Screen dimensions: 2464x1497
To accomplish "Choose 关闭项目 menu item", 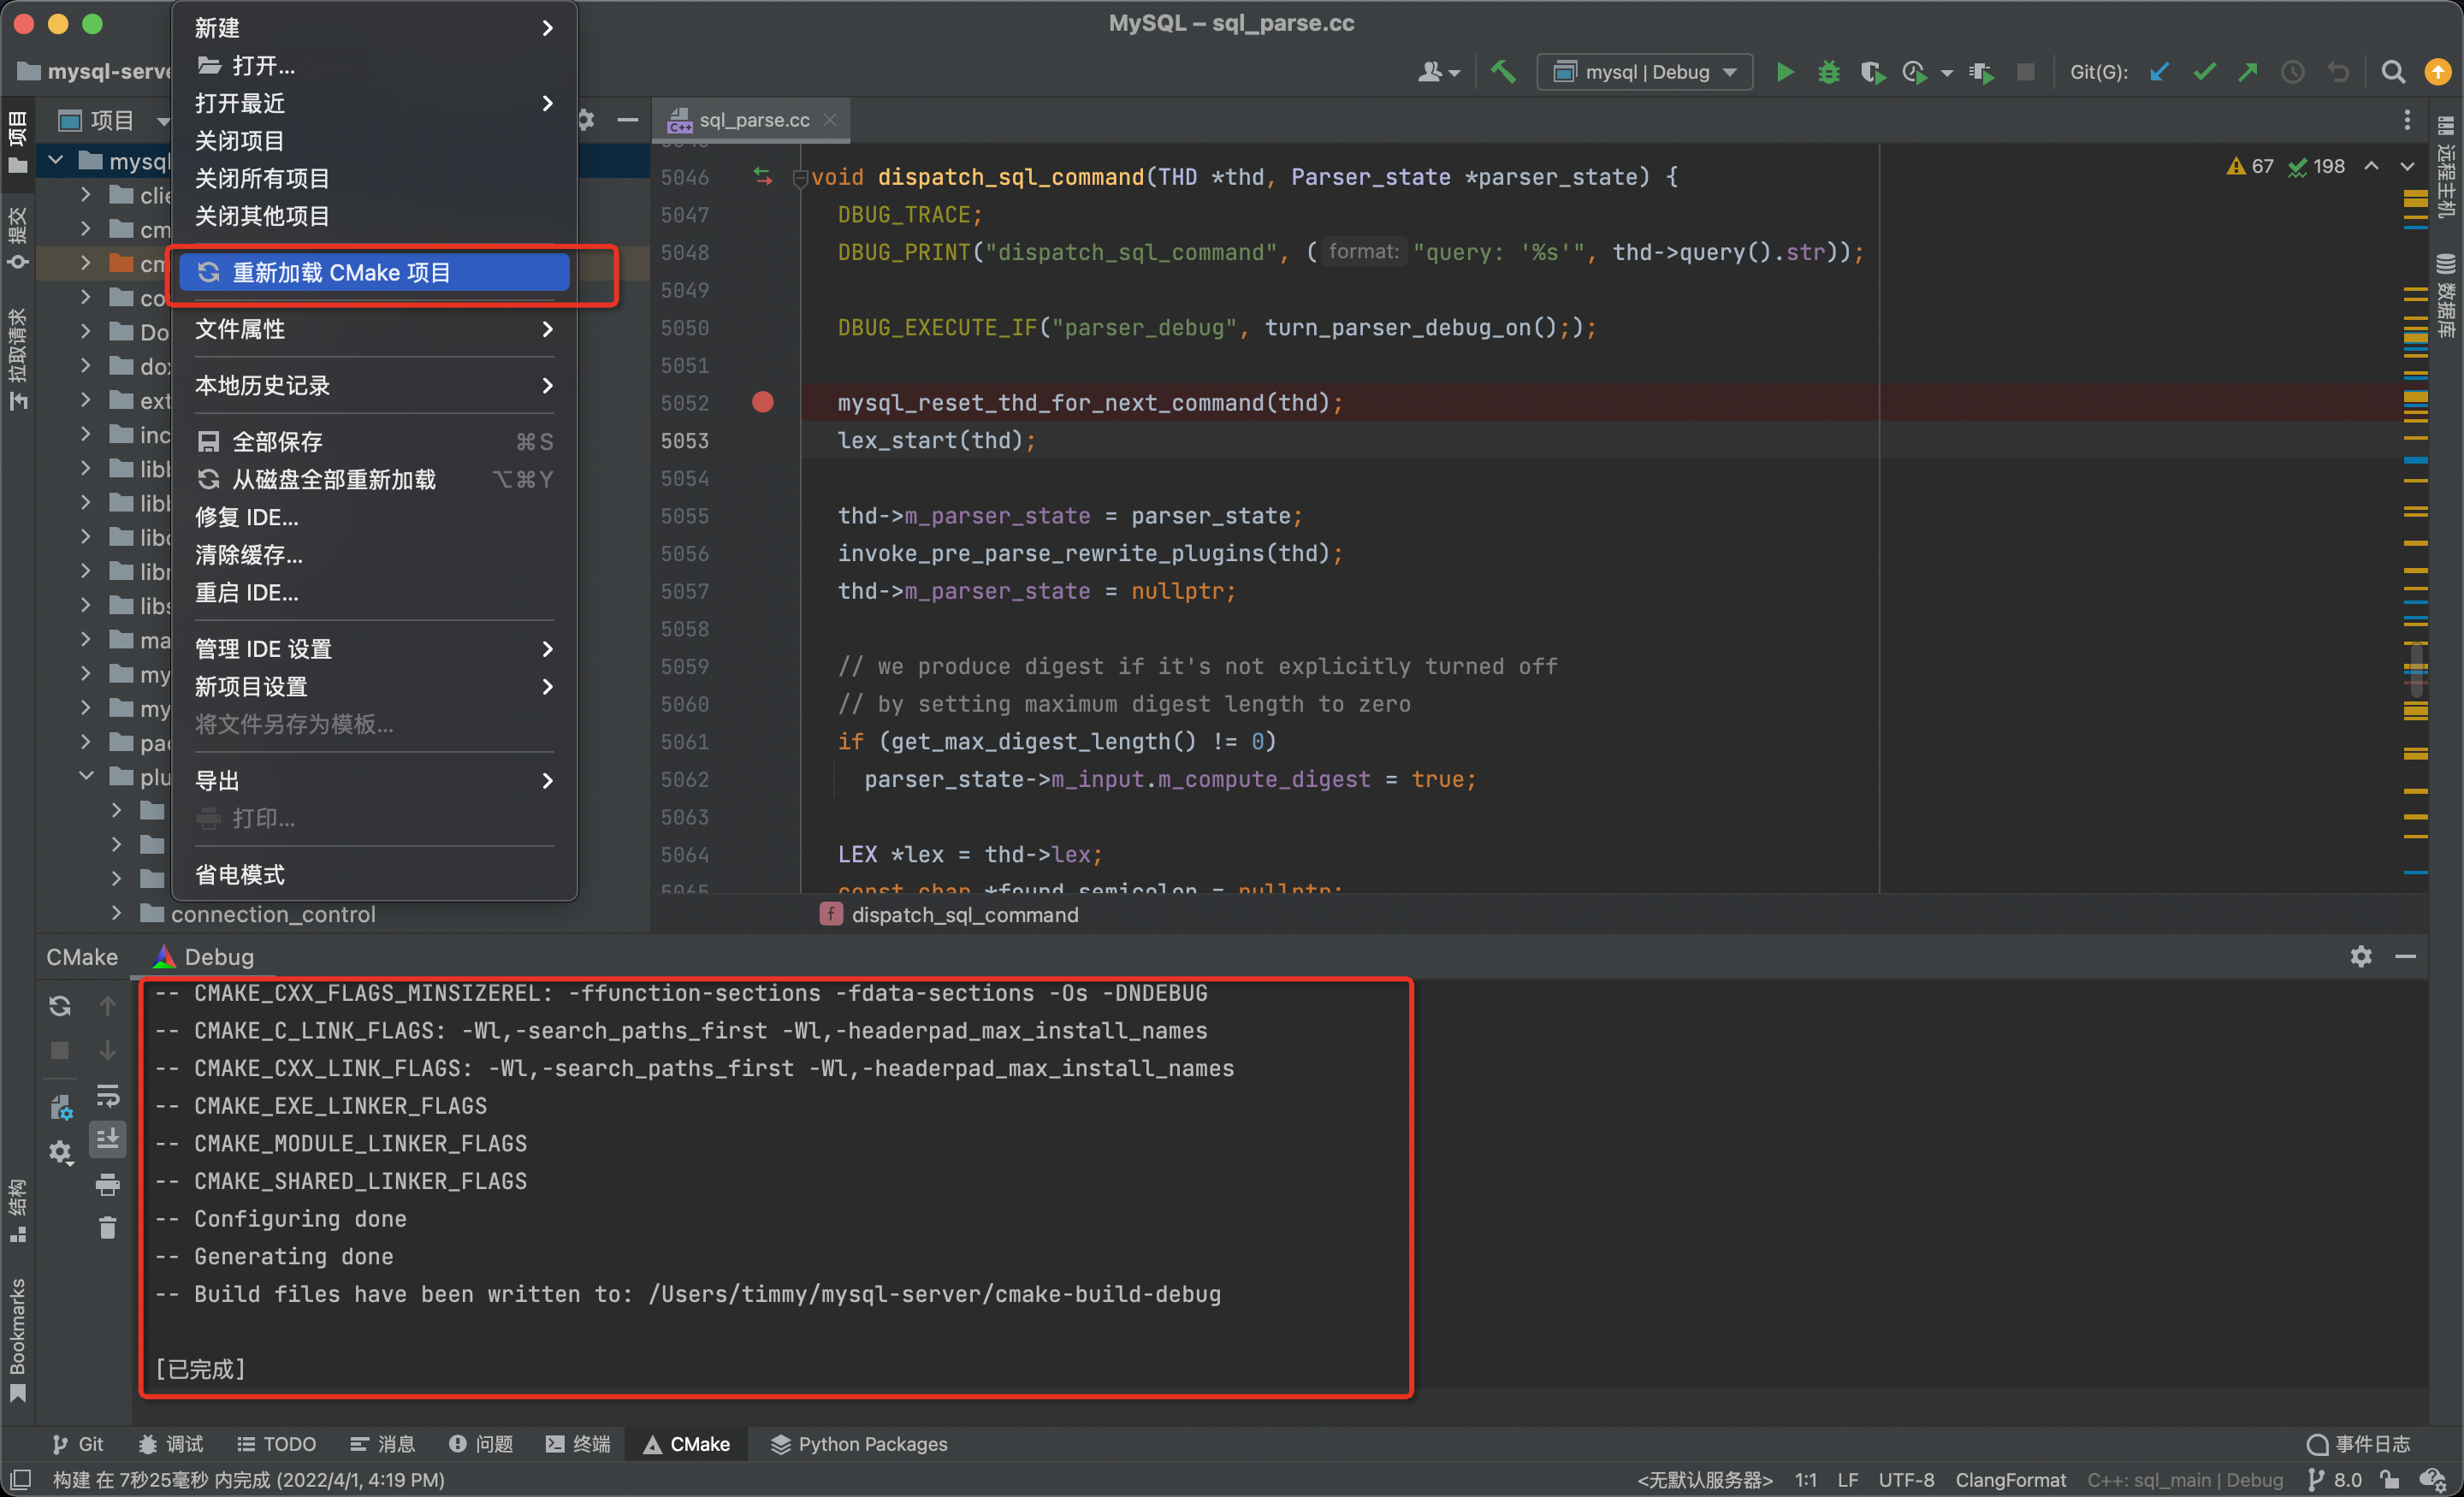I will (374, 140).
